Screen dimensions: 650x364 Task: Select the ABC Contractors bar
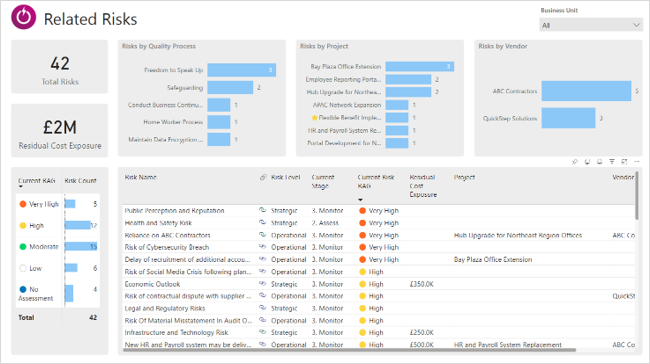(586, 91)
